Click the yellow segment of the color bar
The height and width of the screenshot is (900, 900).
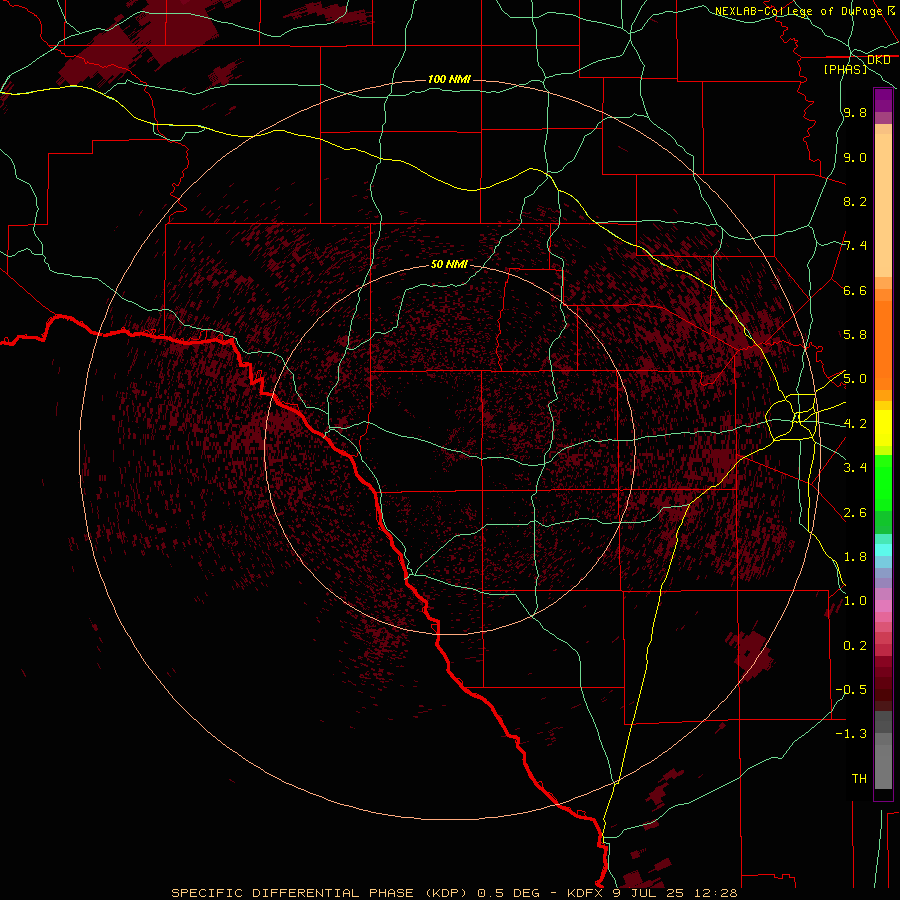(x=883, y=428)
